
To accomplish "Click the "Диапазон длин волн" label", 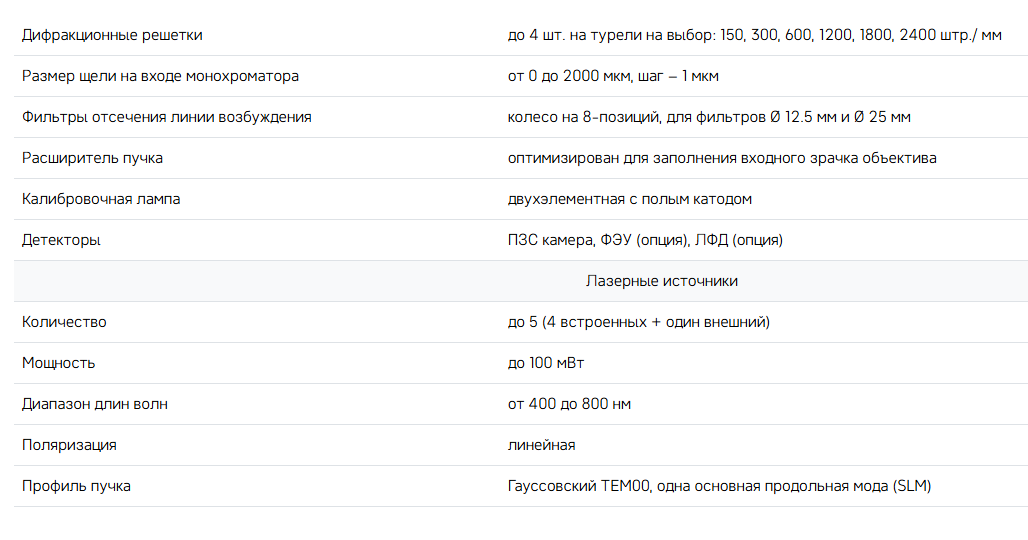I will tap(95, 404).
